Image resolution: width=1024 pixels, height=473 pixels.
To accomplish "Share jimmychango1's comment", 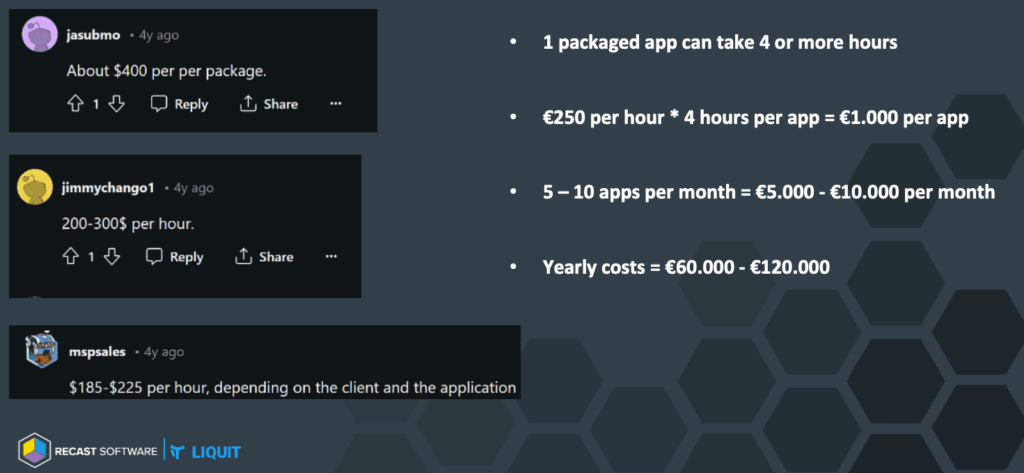I will 264,257.
